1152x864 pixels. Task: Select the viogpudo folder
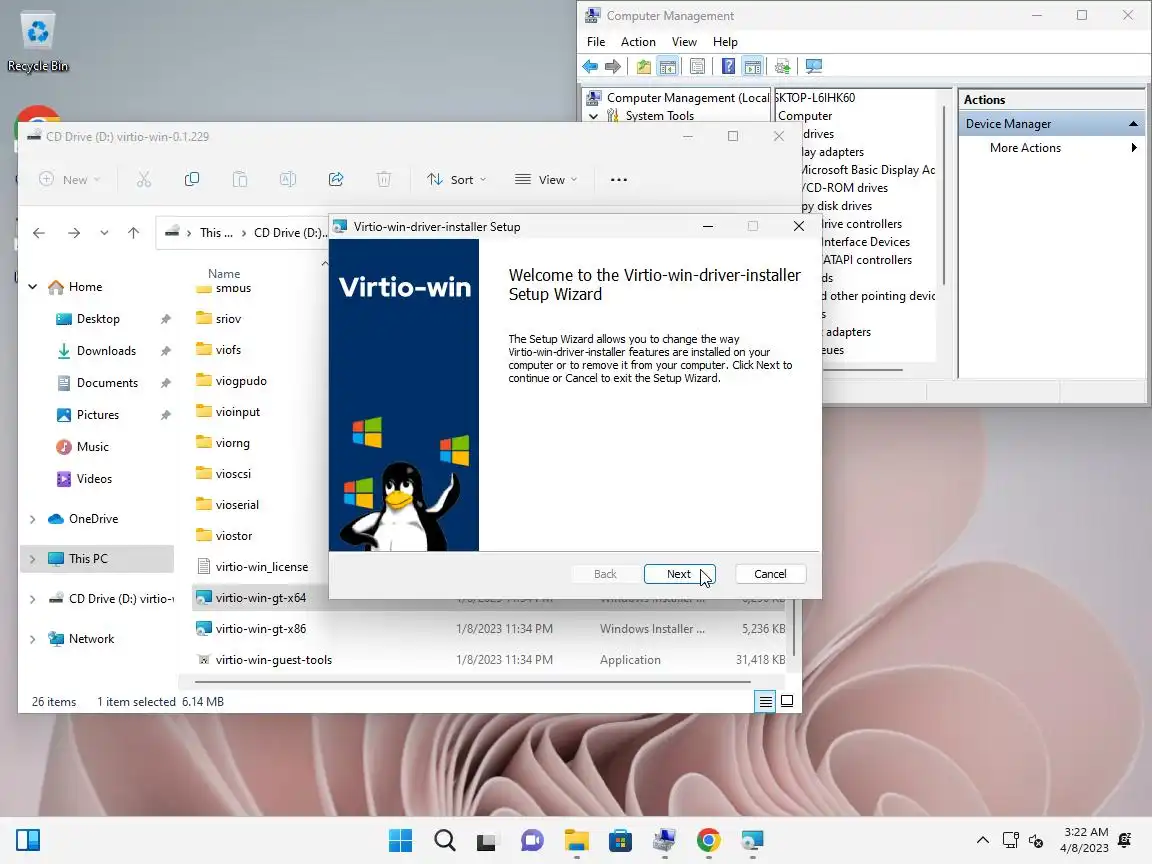point(240,381)
